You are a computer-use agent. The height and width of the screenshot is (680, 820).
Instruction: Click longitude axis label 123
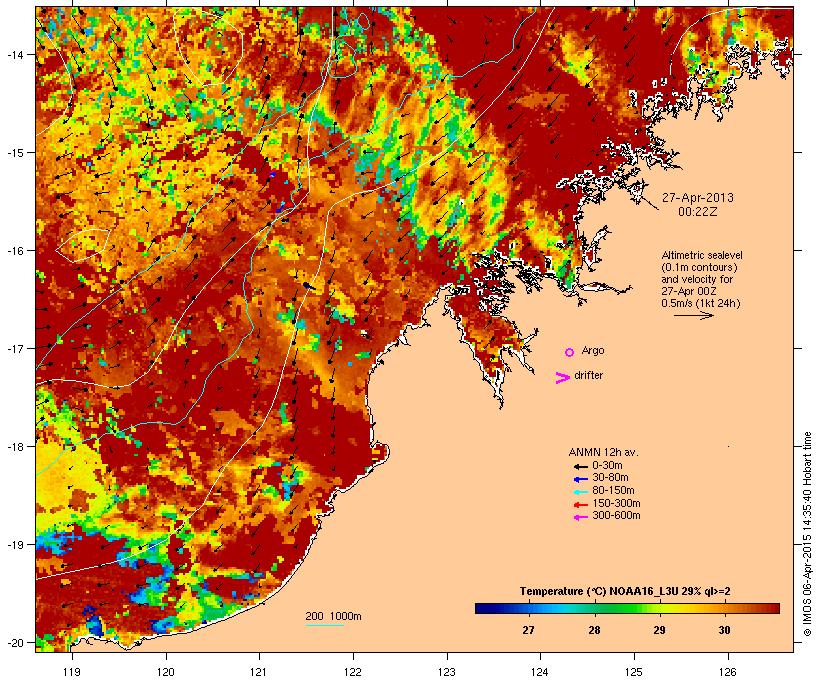tap(447, 672)
